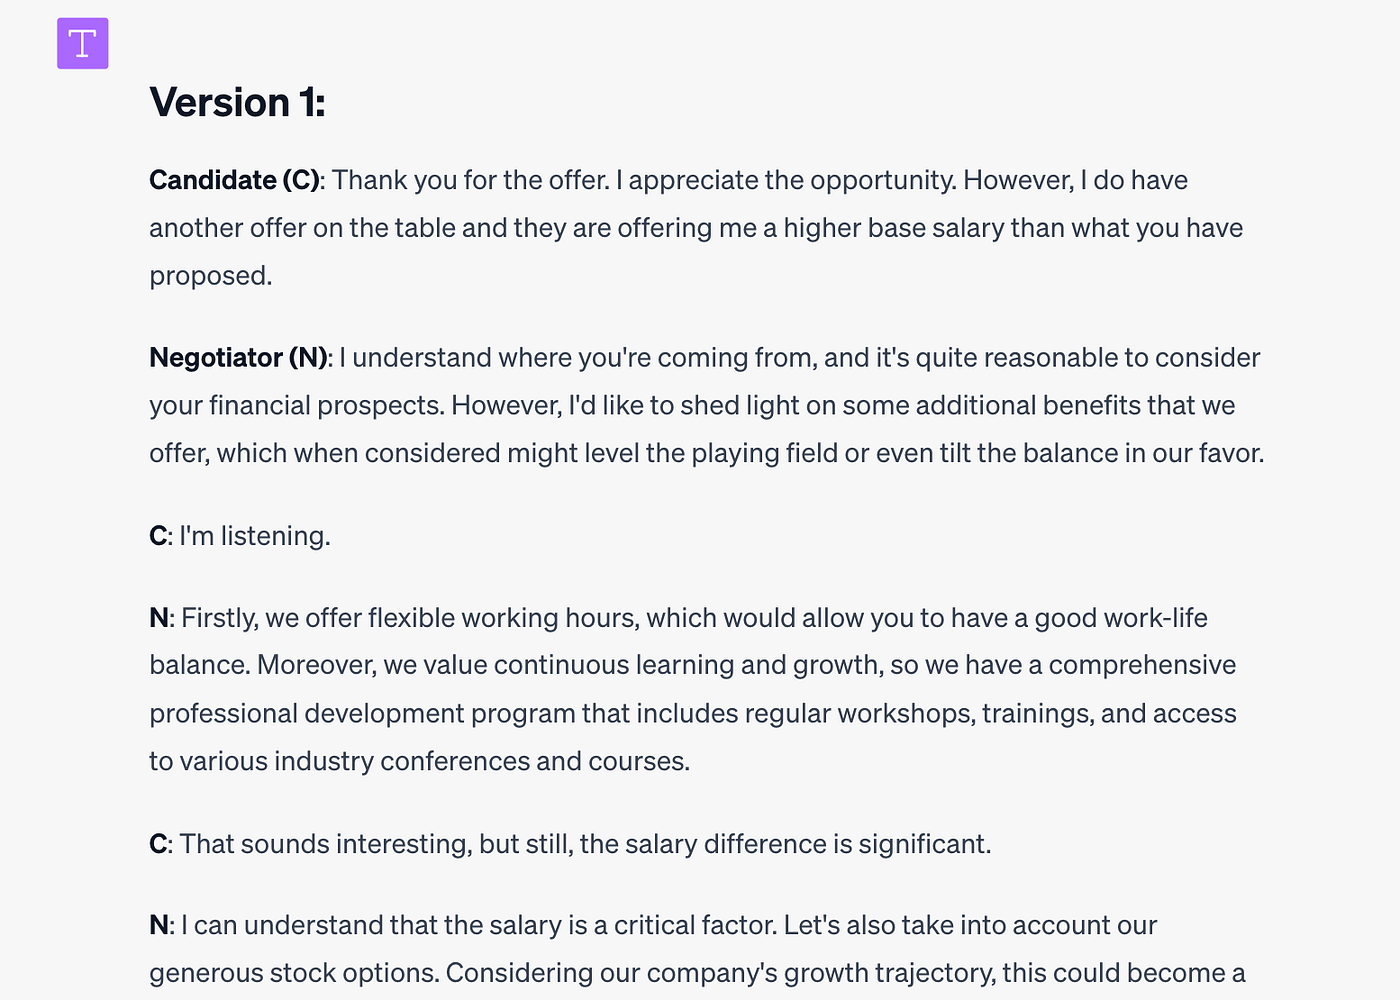Screen dimensions: 1400x1000
Task: Click the bold C before "I'm listening"
Action: 158,536
